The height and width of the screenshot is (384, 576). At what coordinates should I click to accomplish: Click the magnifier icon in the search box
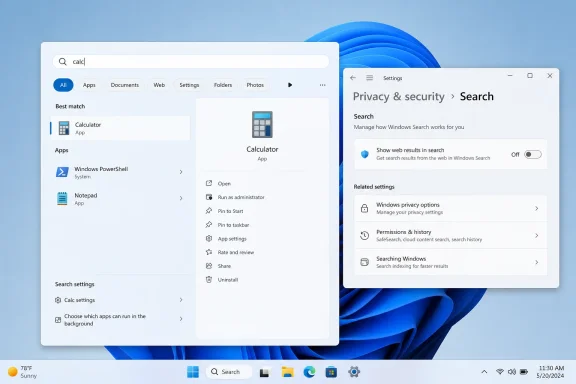[x=63, y=61]
